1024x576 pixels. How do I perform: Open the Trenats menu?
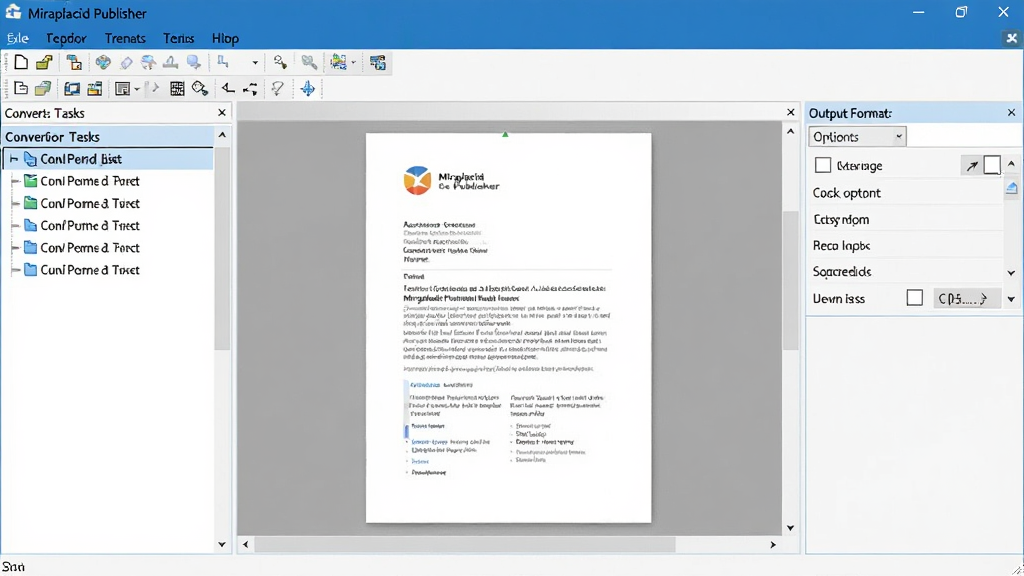click(125, 39)
